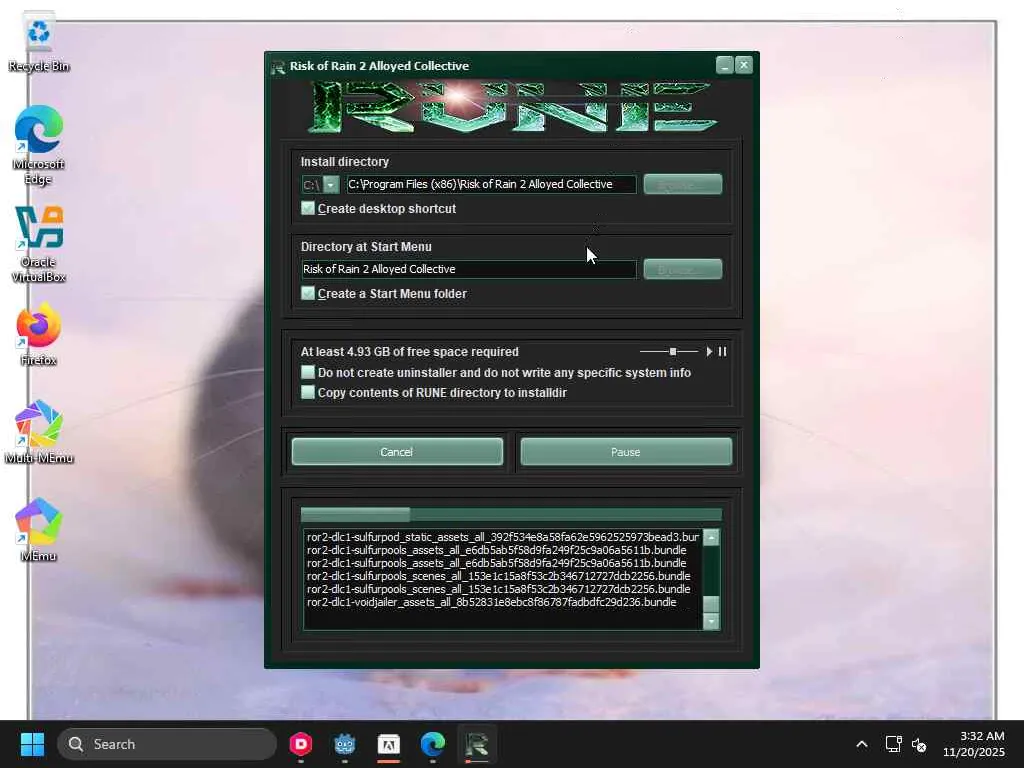Viewport: 1024px width, 768px height.
Task: Open the clock and date flyout
Action: [x=973, y=744]
